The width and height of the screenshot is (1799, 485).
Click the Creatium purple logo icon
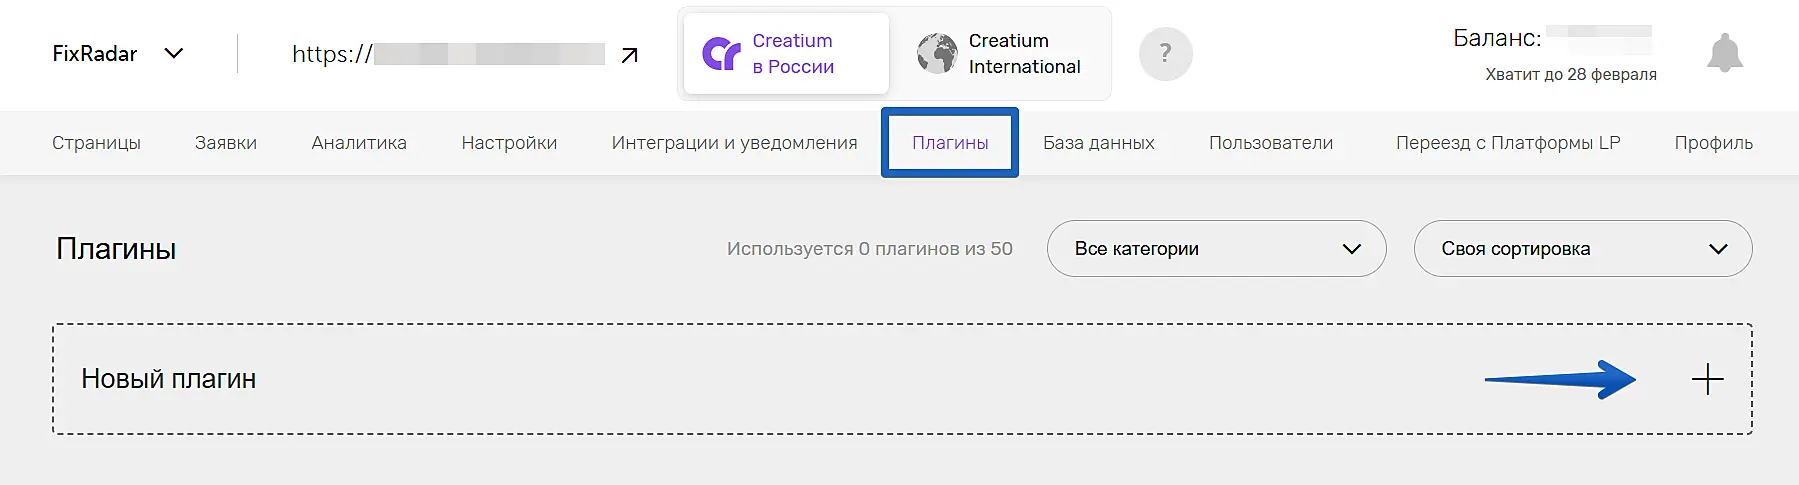click(721, 54)
